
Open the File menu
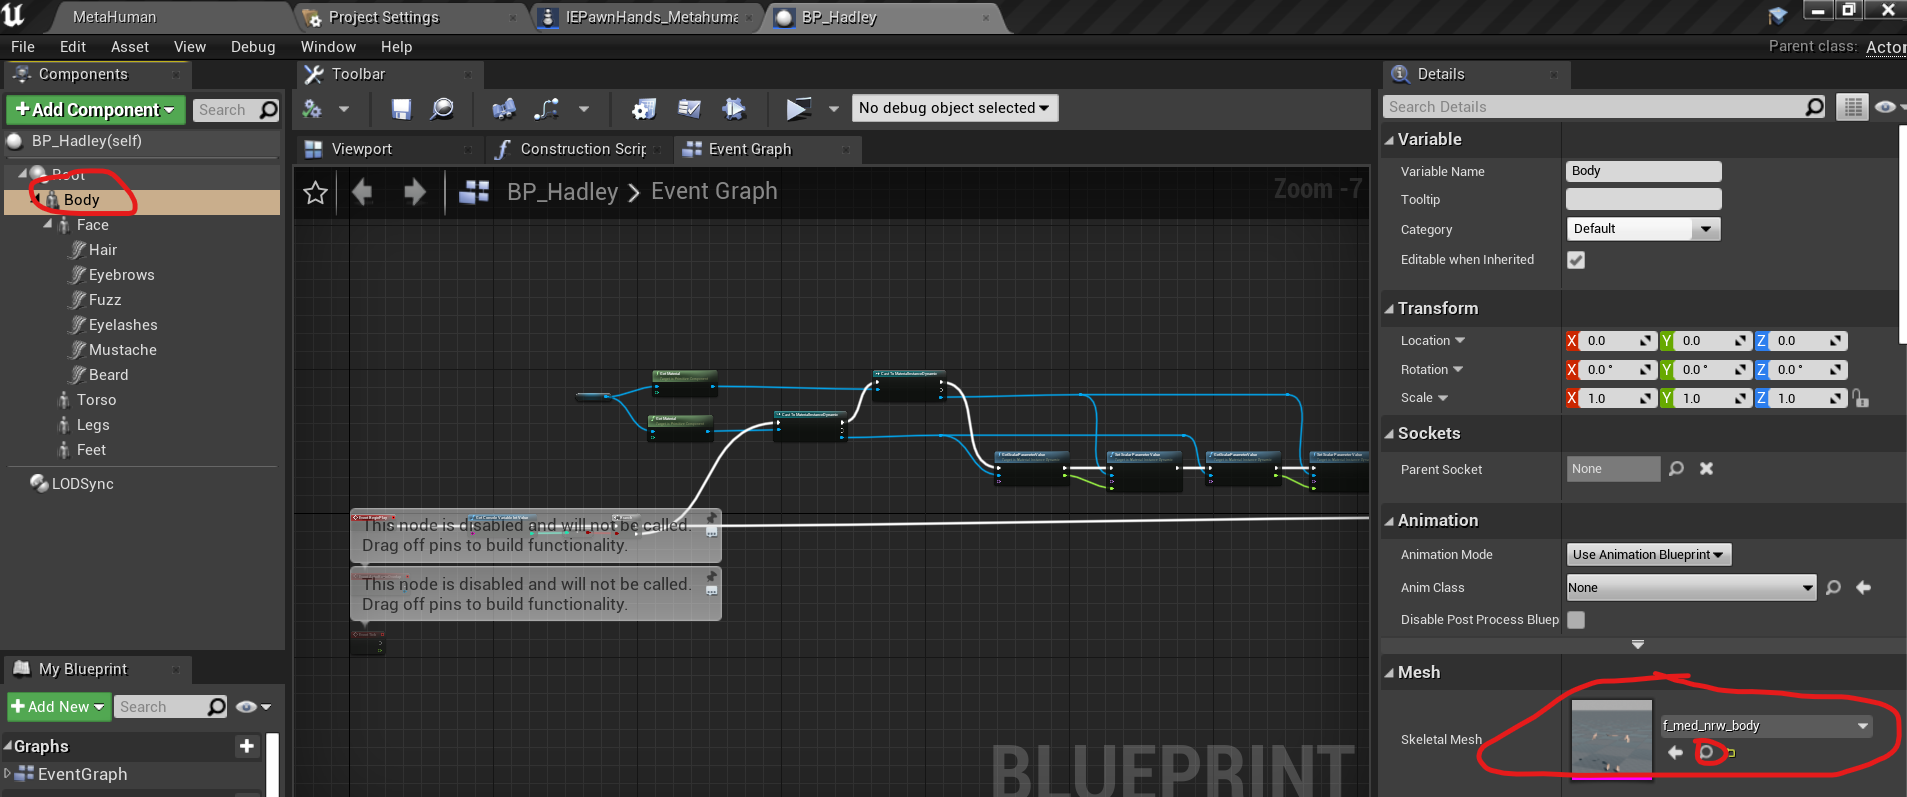tap(23, 47)
